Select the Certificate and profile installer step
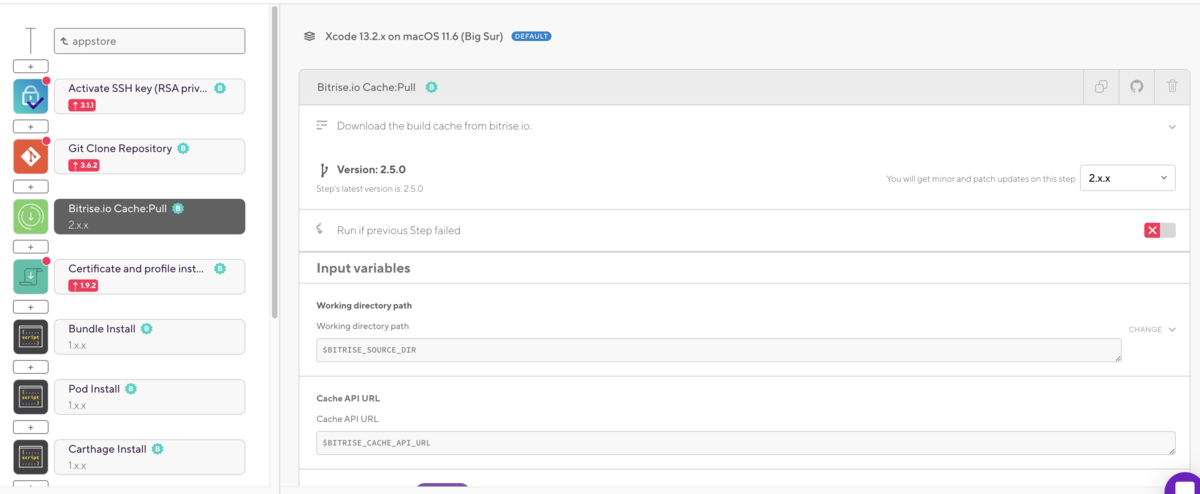1200x494 pixels. click(149, 276)
